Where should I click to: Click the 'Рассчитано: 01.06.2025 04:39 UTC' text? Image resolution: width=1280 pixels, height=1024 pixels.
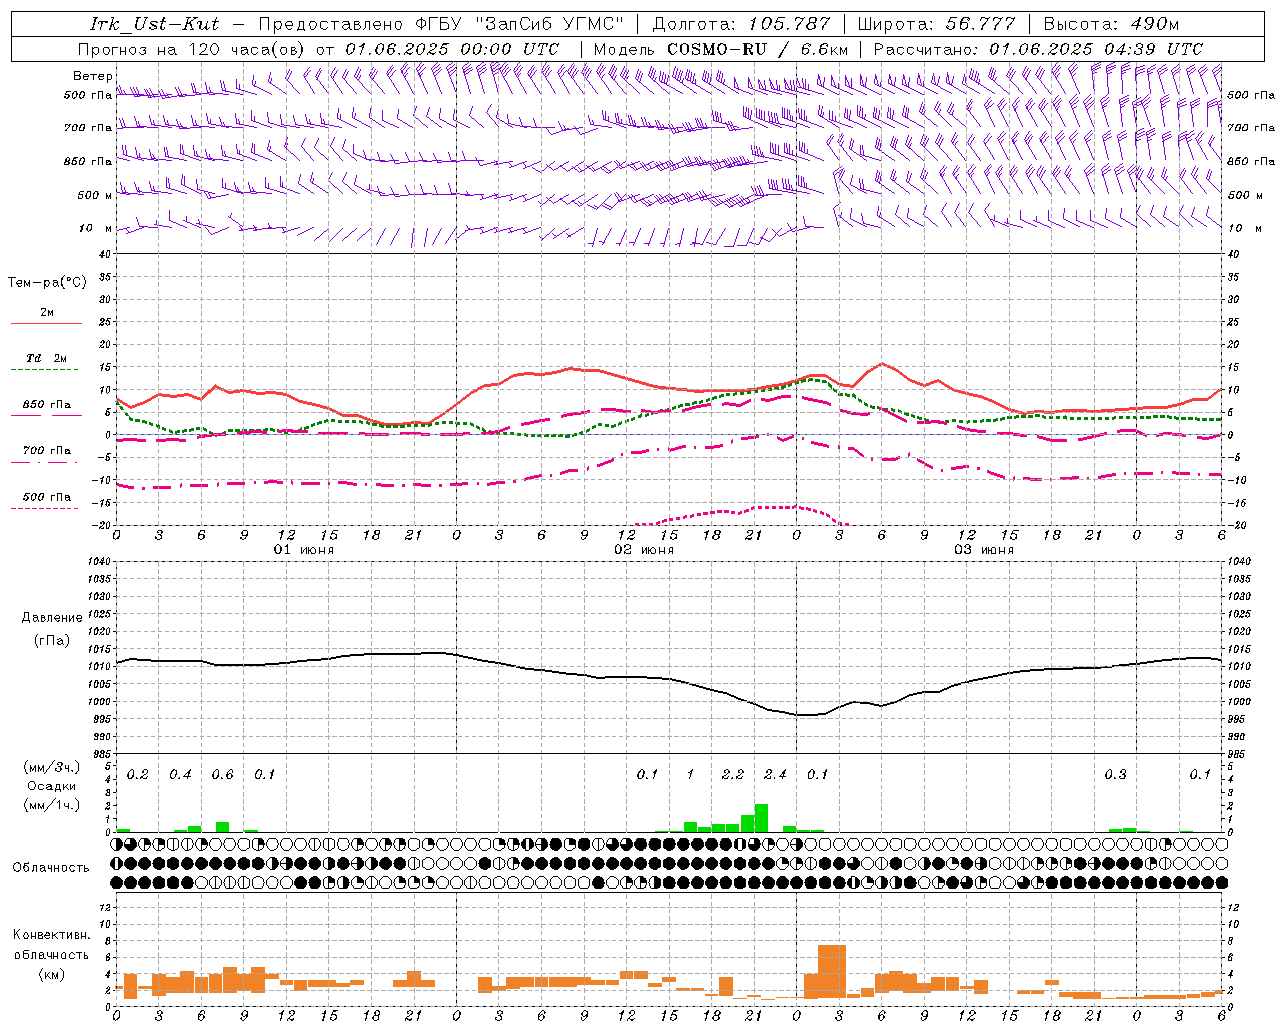click(1038, 49)
